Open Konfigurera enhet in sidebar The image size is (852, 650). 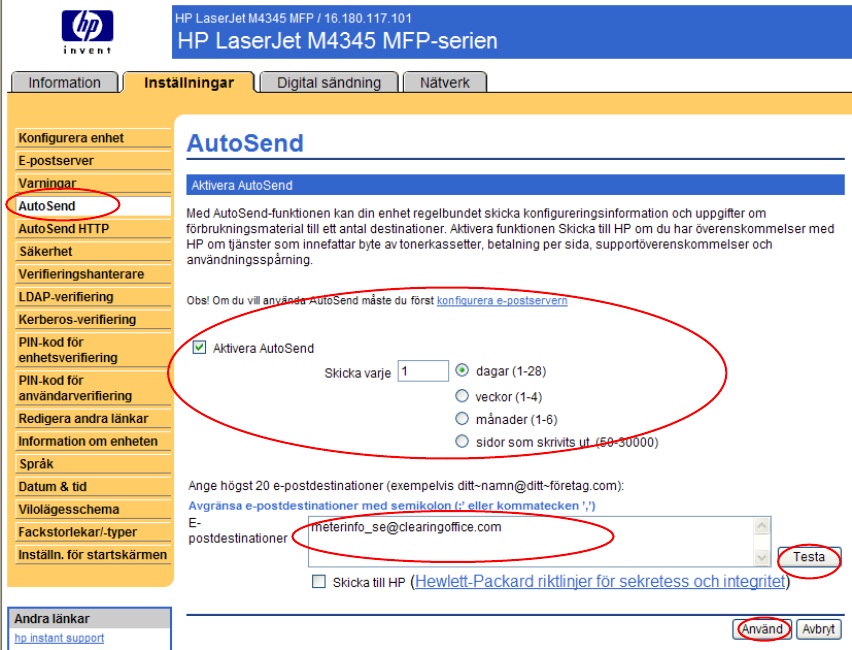(93, 138)
